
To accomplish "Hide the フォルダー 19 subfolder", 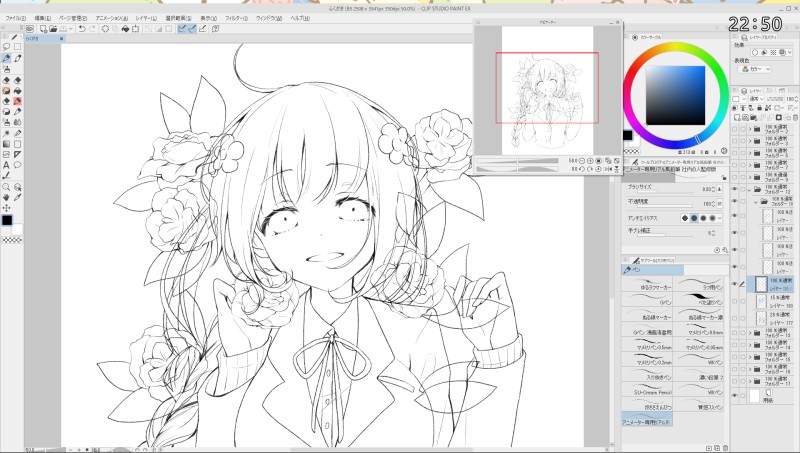I will click(735, 202).
